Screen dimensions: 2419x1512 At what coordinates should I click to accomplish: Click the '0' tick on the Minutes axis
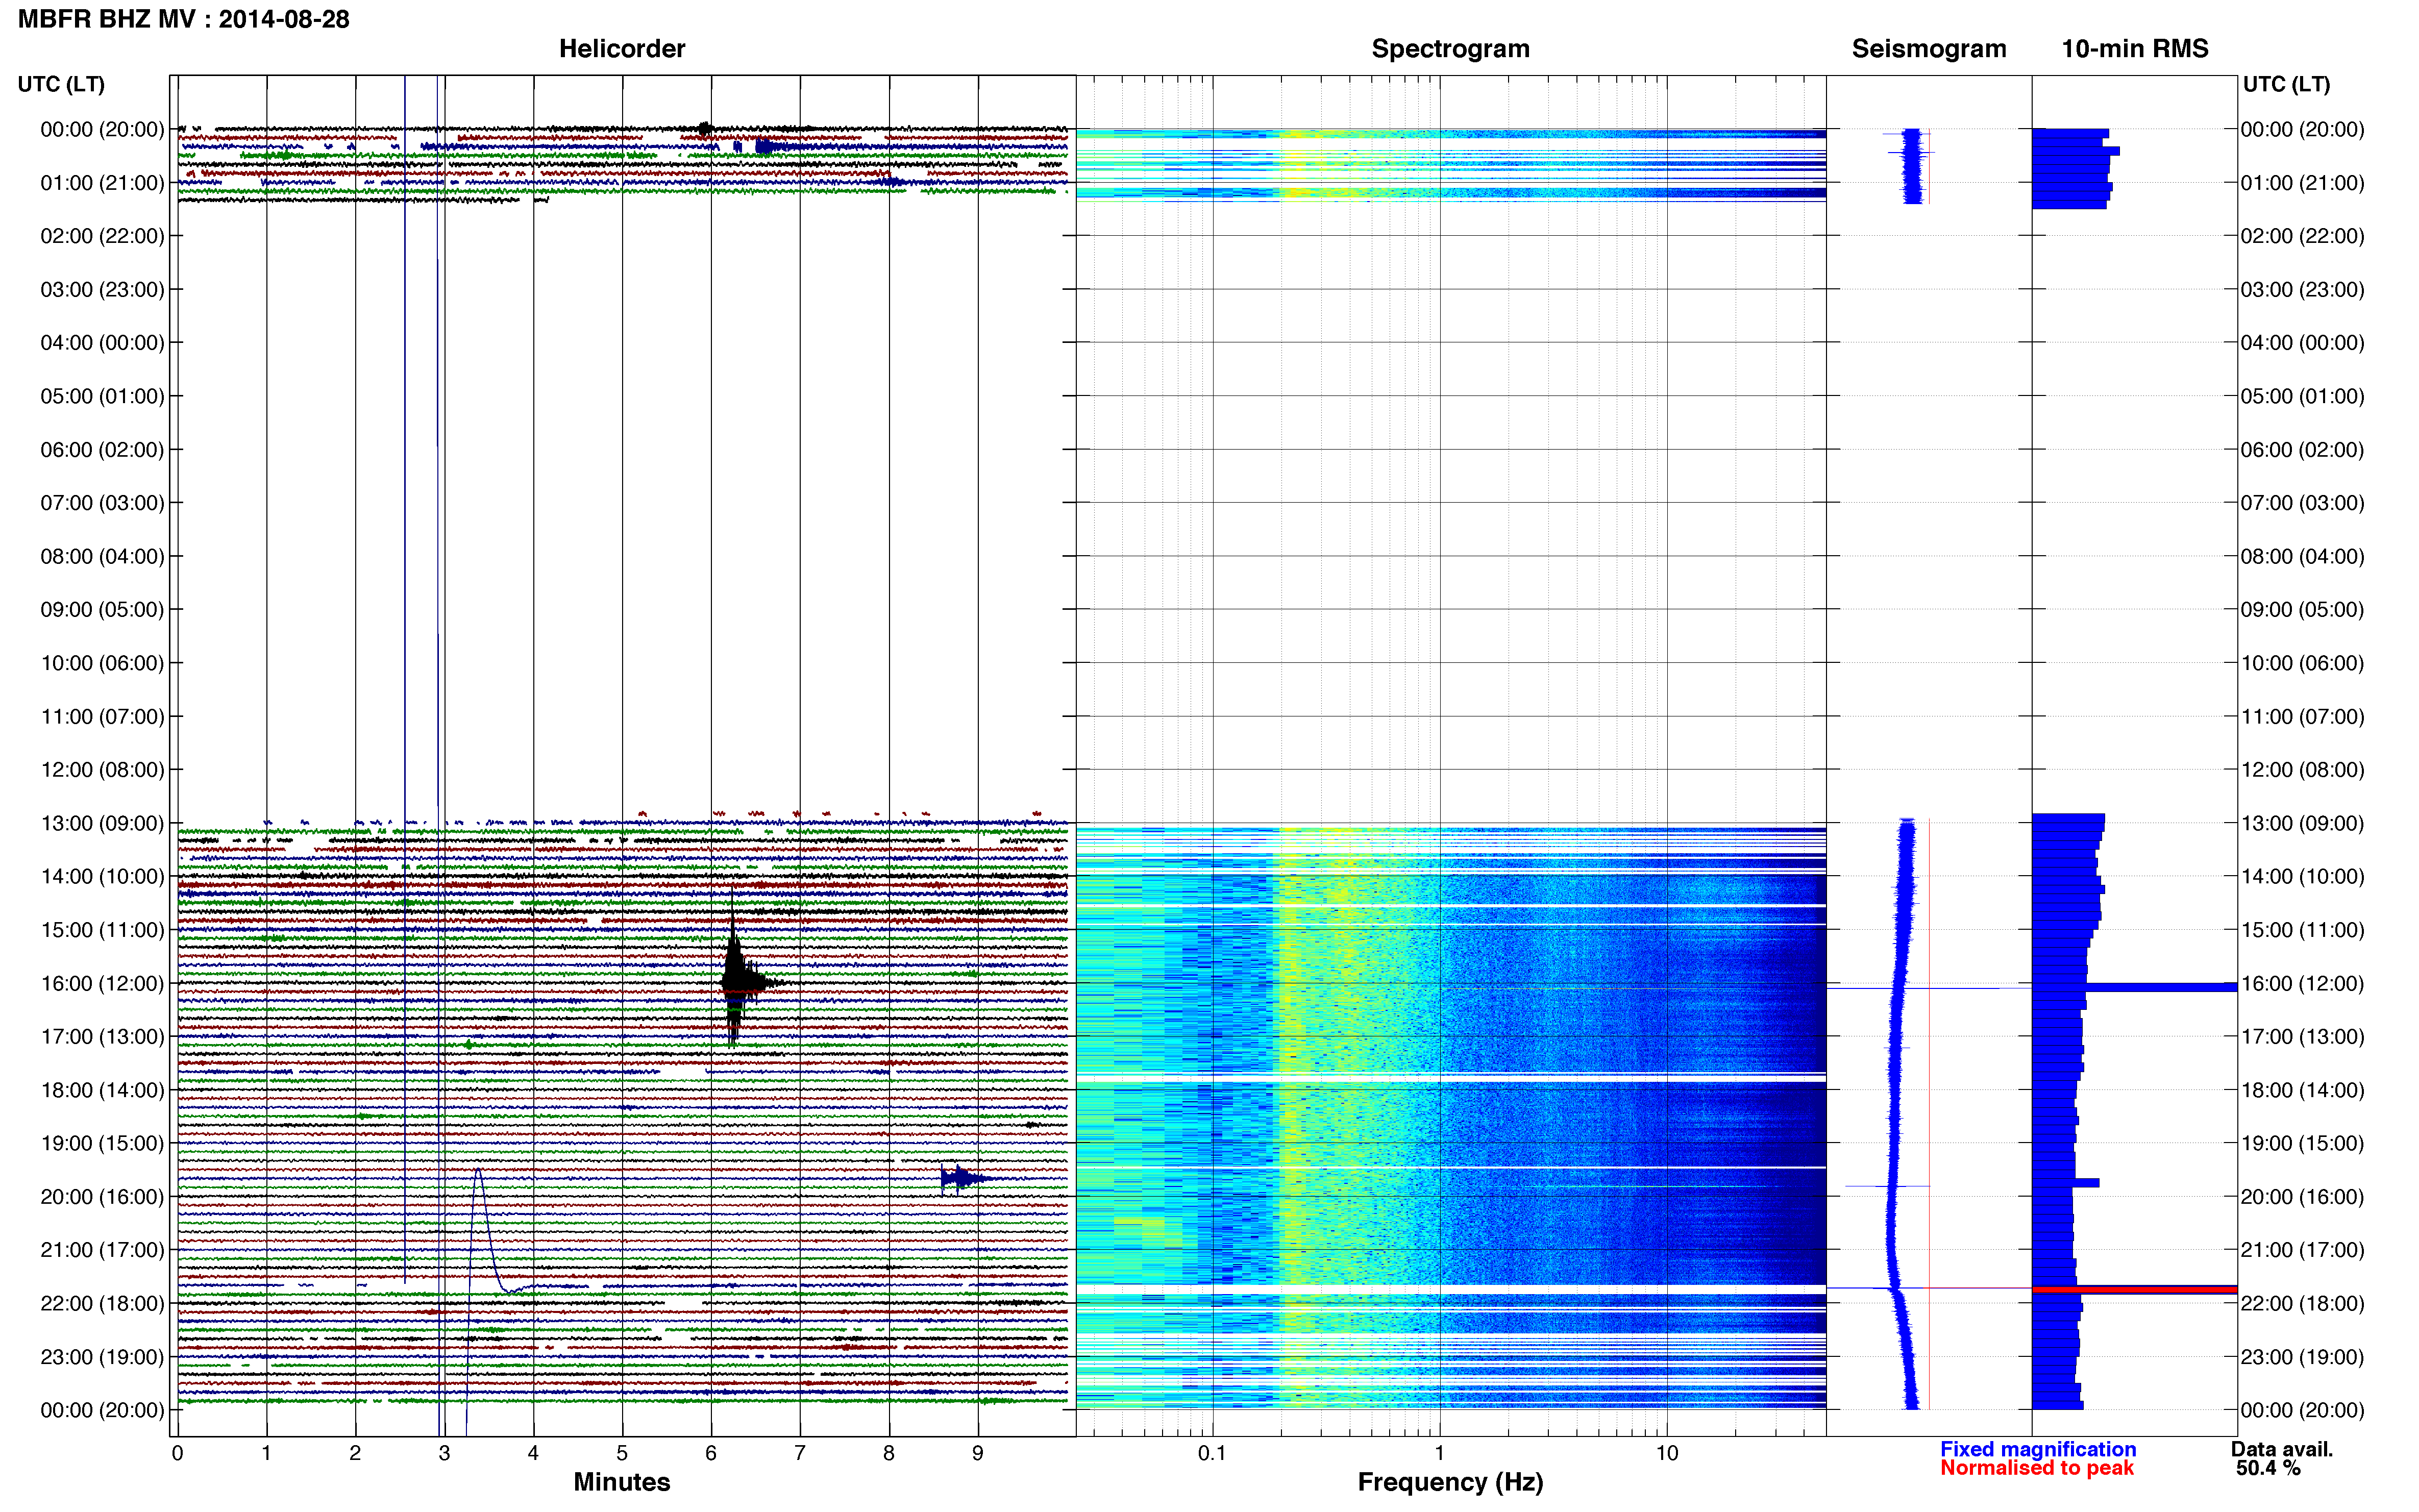(x=177, y=1453)
